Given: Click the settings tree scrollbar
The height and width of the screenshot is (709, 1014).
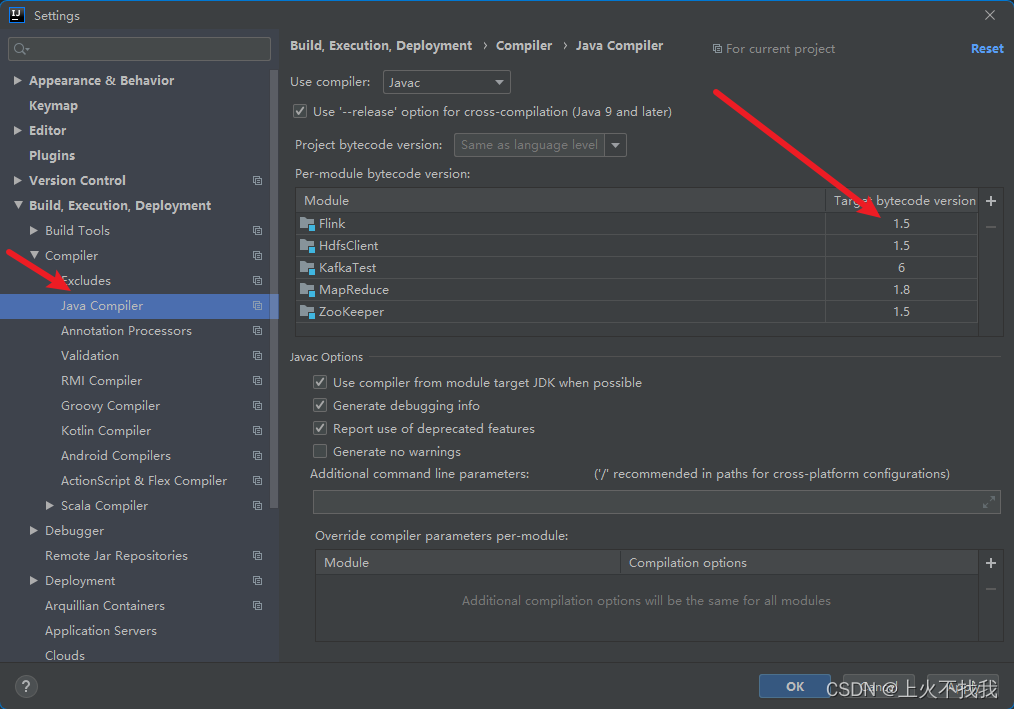Looking at the screenshot, I should [x=274, y=288].
